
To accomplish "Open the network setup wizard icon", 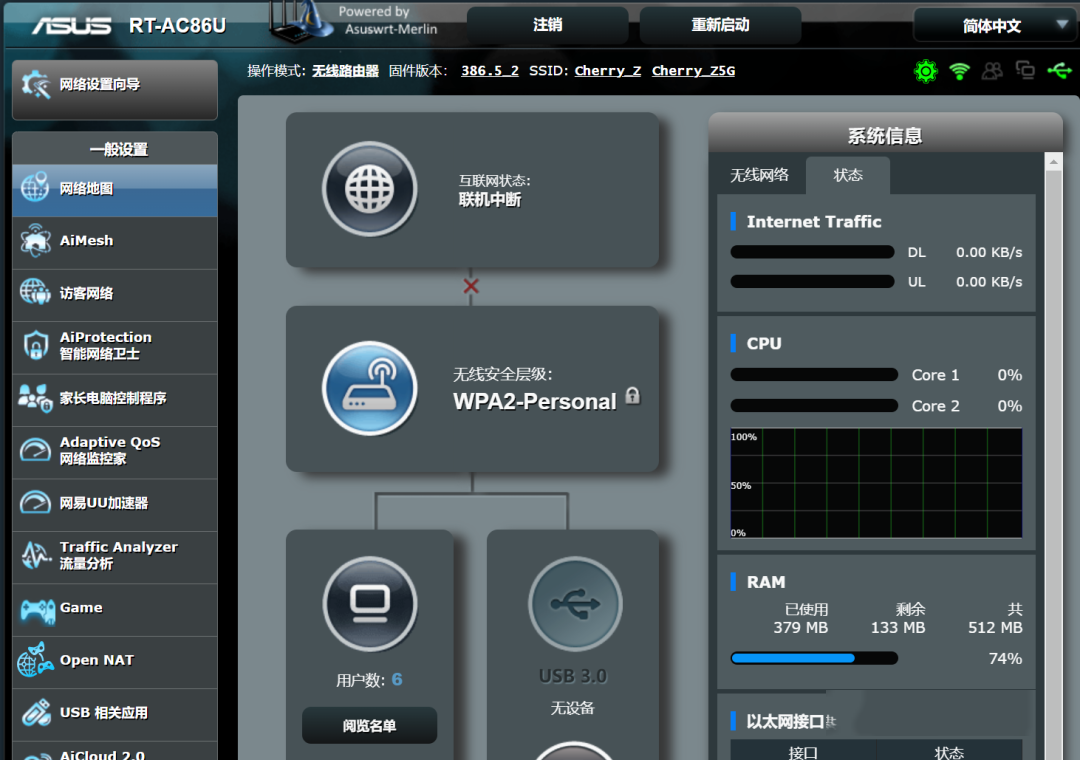I will pos(35,85).
